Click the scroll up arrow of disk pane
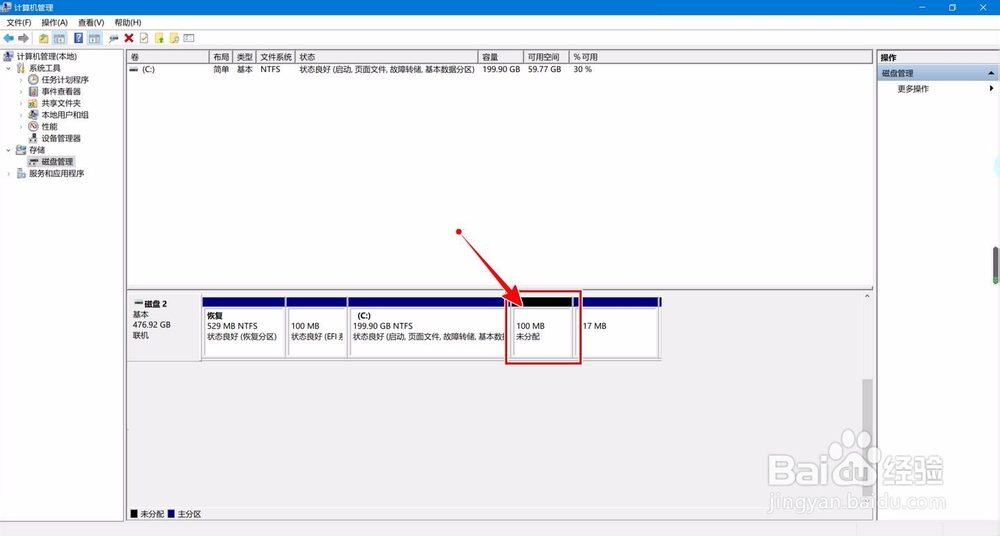1000x536 pixels. pos(867,297)
